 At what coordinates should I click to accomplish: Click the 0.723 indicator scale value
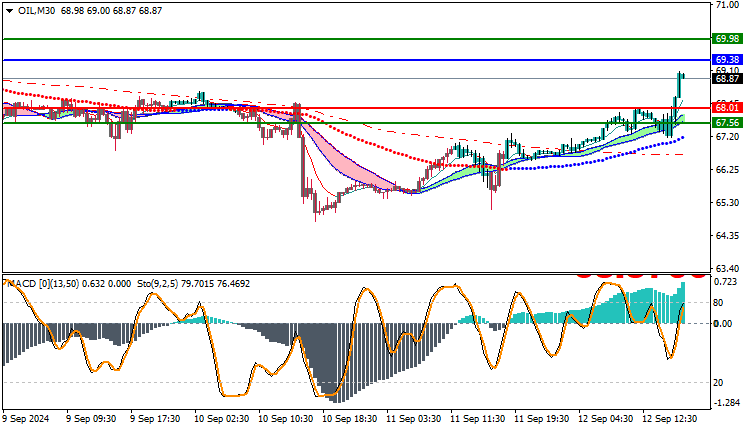pyautogui.click(x=726, y=282)
